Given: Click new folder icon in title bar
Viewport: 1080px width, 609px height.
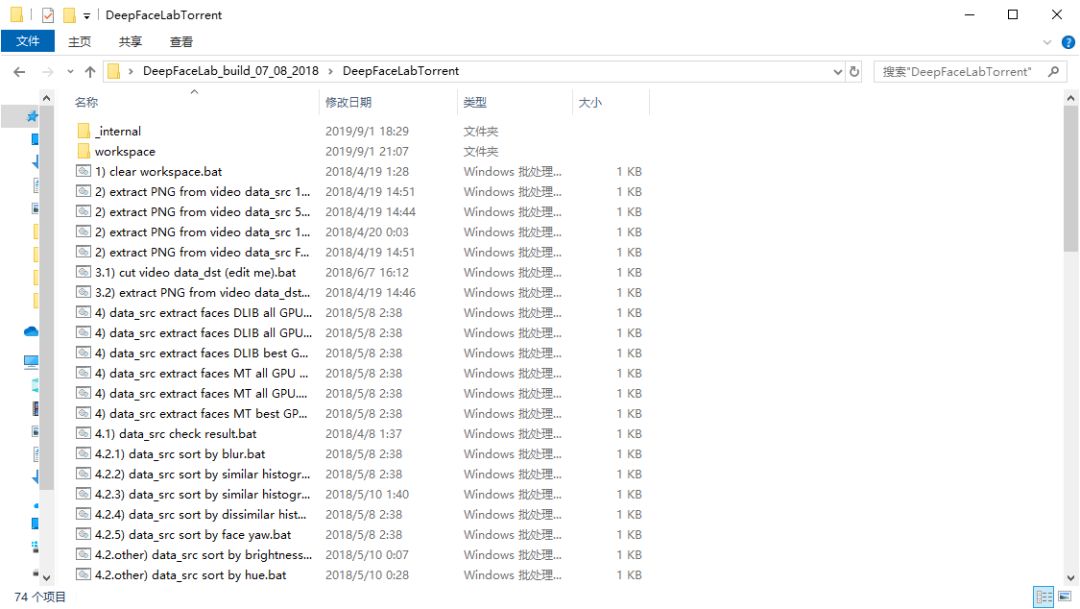Looking at the screenshot, I should click(x=69, y=14).
